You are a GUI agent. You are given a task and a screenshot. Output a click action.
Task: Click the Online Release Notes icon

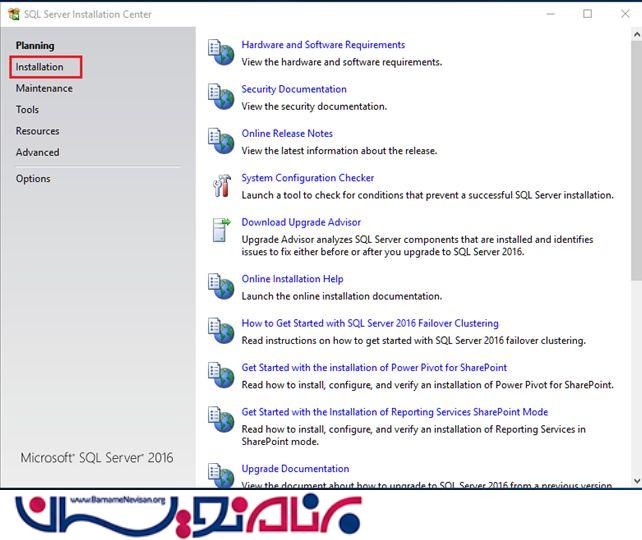[x=220, y=140]
